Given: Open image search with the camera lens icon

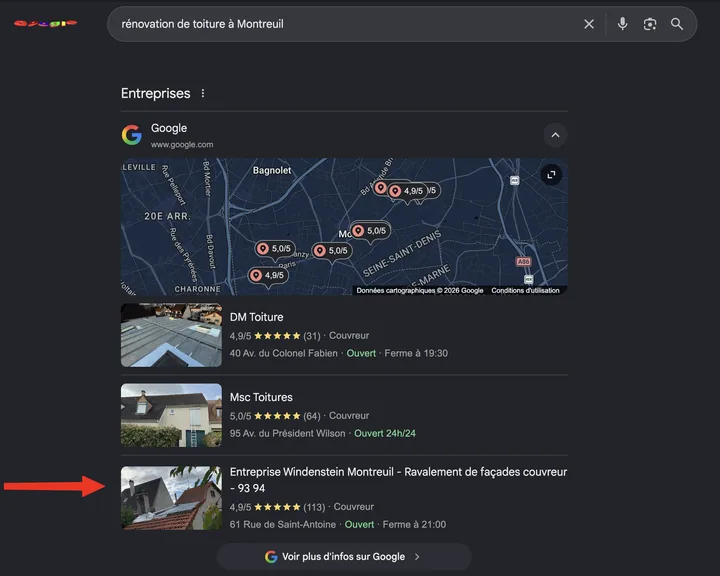Looking at the screenshot, I should 650,24.
